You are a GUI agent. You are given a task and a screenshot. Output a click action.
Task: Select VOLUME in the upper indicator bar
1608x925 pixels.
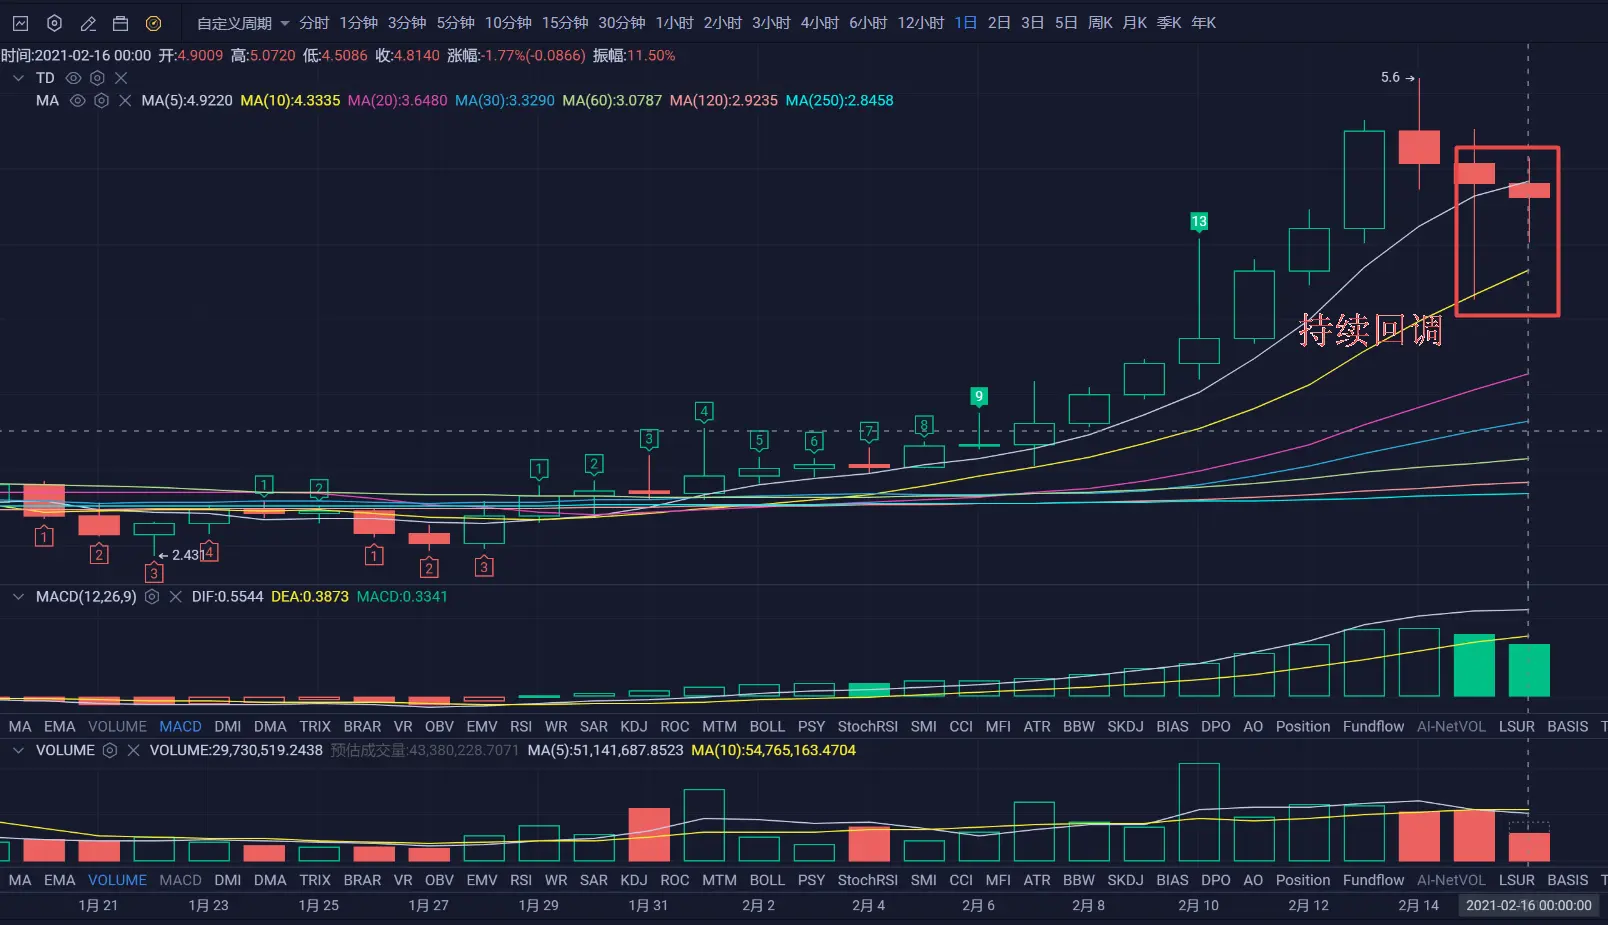tap(117, 727)
